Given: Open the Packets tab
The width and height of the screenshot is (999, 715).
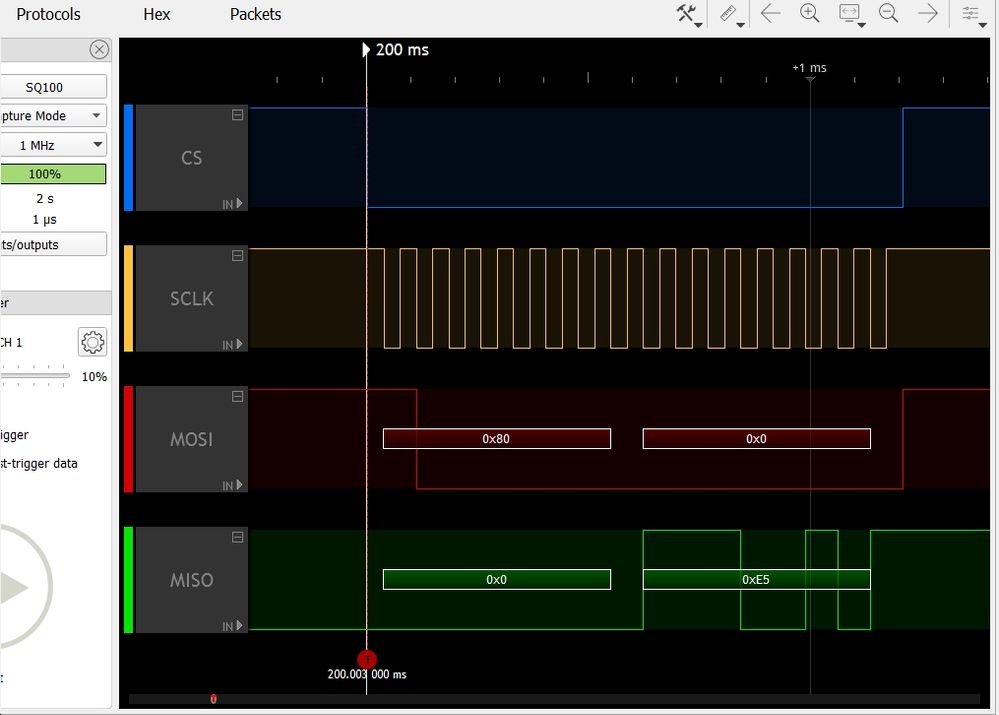Looking at the screenshot, I should [255, 14].
